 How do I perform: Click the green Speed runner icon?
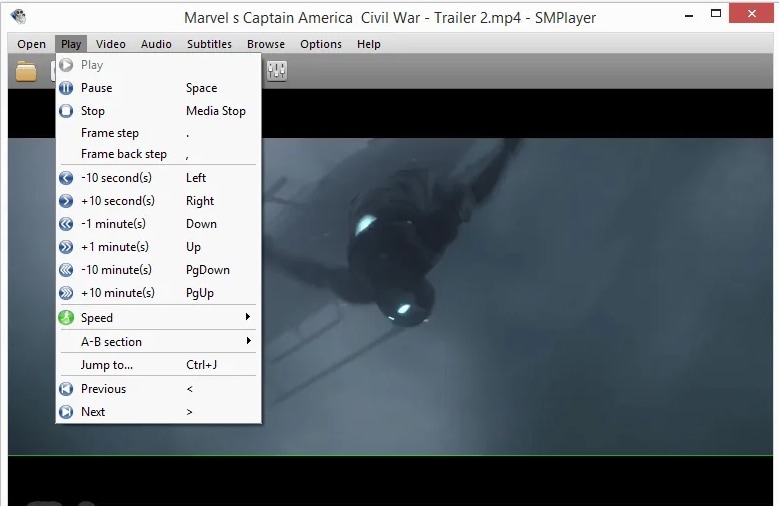pyautogui.click(x=66, y=317)
